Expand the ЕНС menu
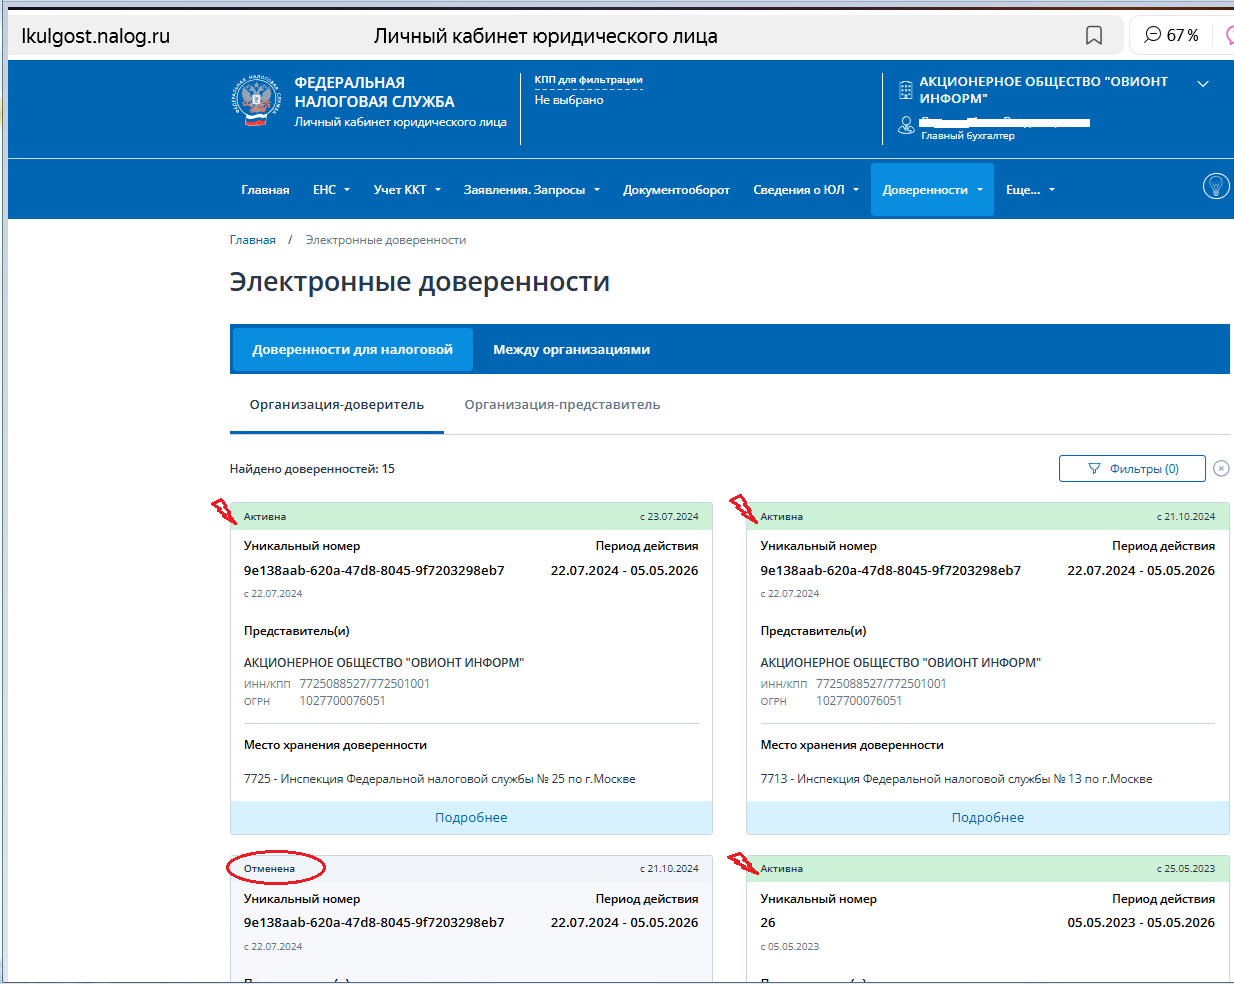The width and height of the screenshot is (1234, 984). (331, 190)
